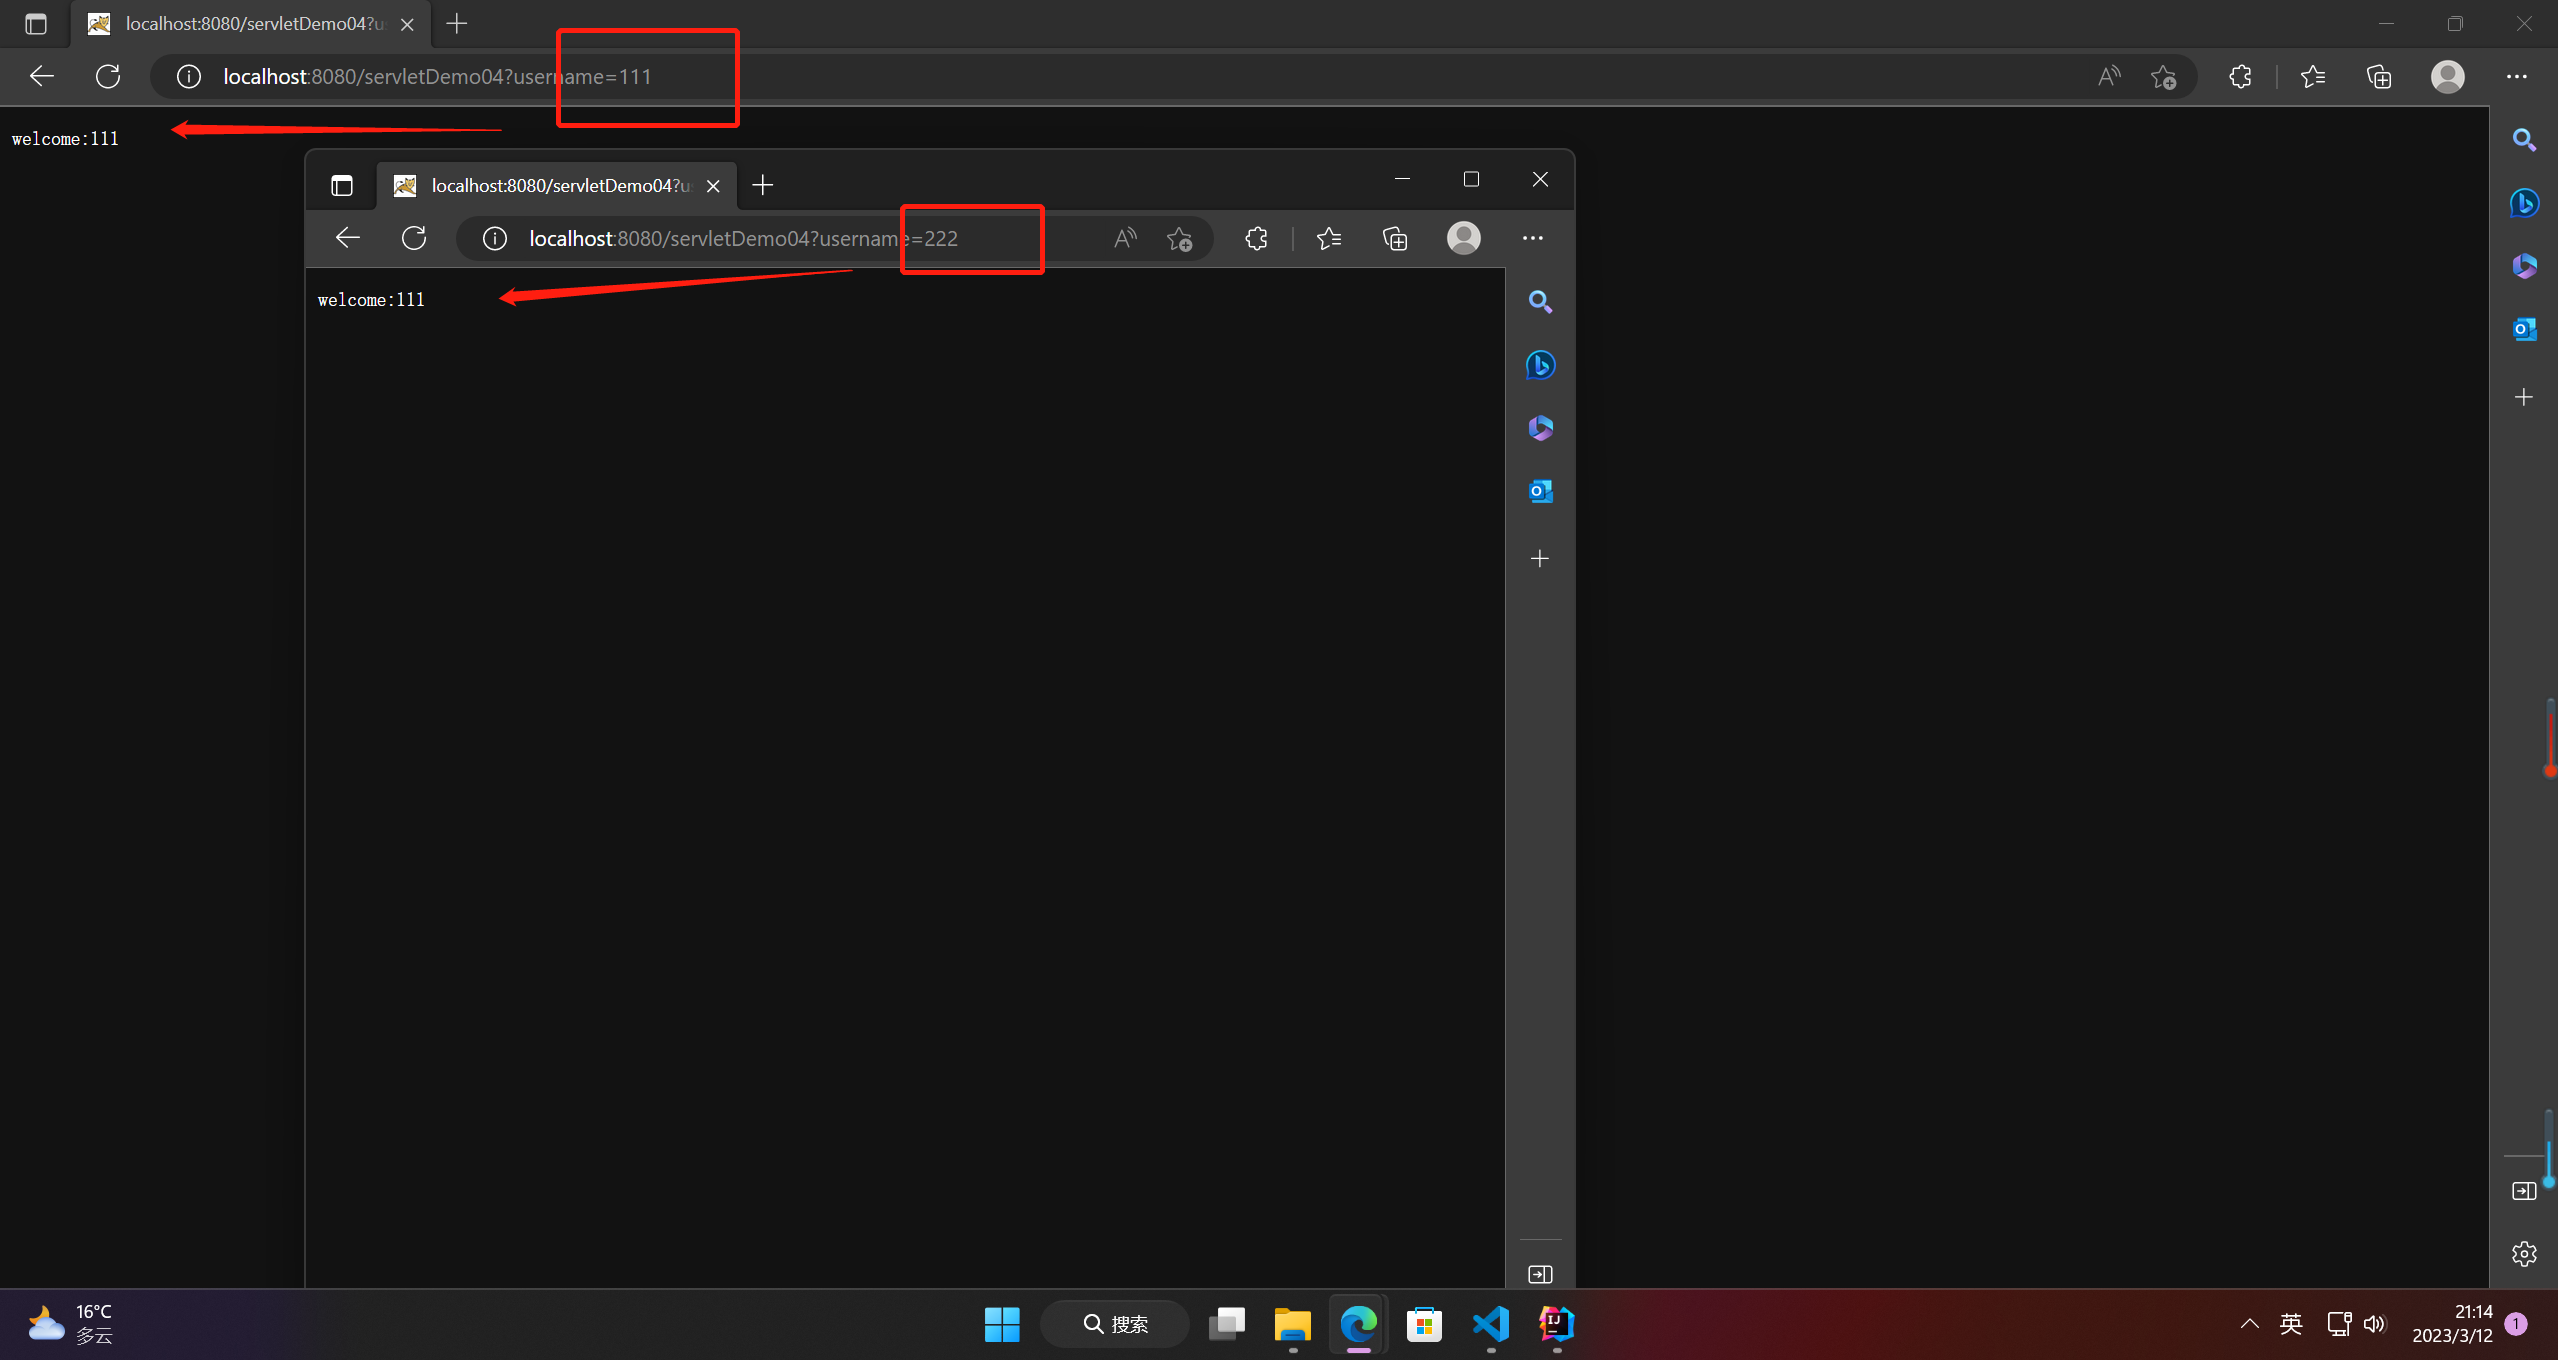The width and height of the screenshot is (2558, 1360).
Task: Open Microsoft 365 in front window sidebar
Action: (x=1540, y=428)
